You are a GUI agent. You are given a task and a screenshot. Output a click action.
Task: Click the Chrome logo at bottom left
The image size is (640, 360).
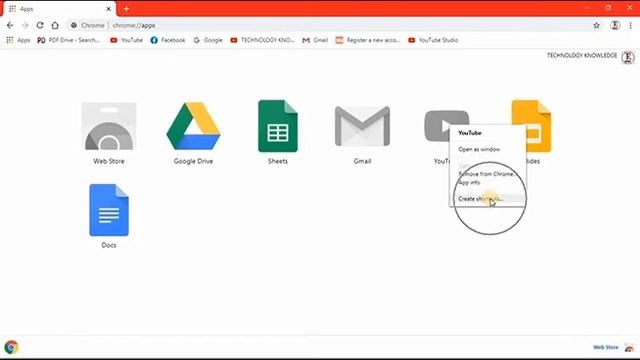11,347
